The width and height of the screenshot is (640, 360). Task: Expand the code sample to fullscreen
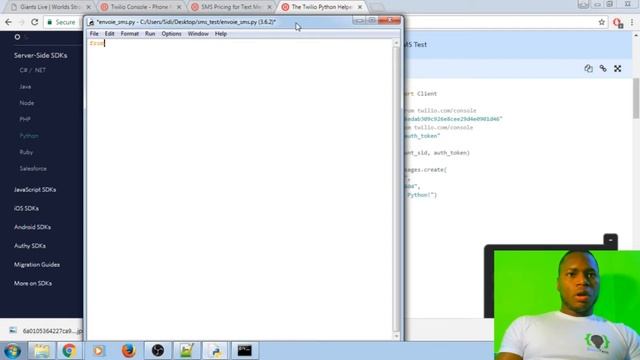pyautogui.click(x=618, y=69)
